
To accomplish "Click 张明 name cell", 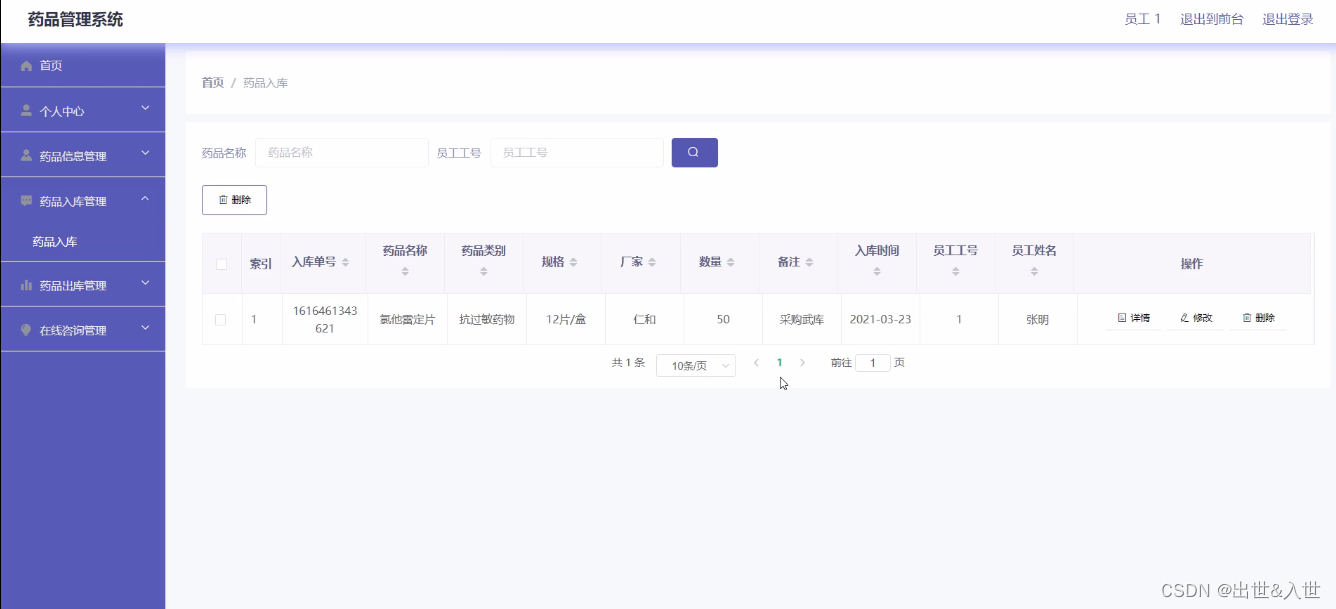I will [1037, 320].
